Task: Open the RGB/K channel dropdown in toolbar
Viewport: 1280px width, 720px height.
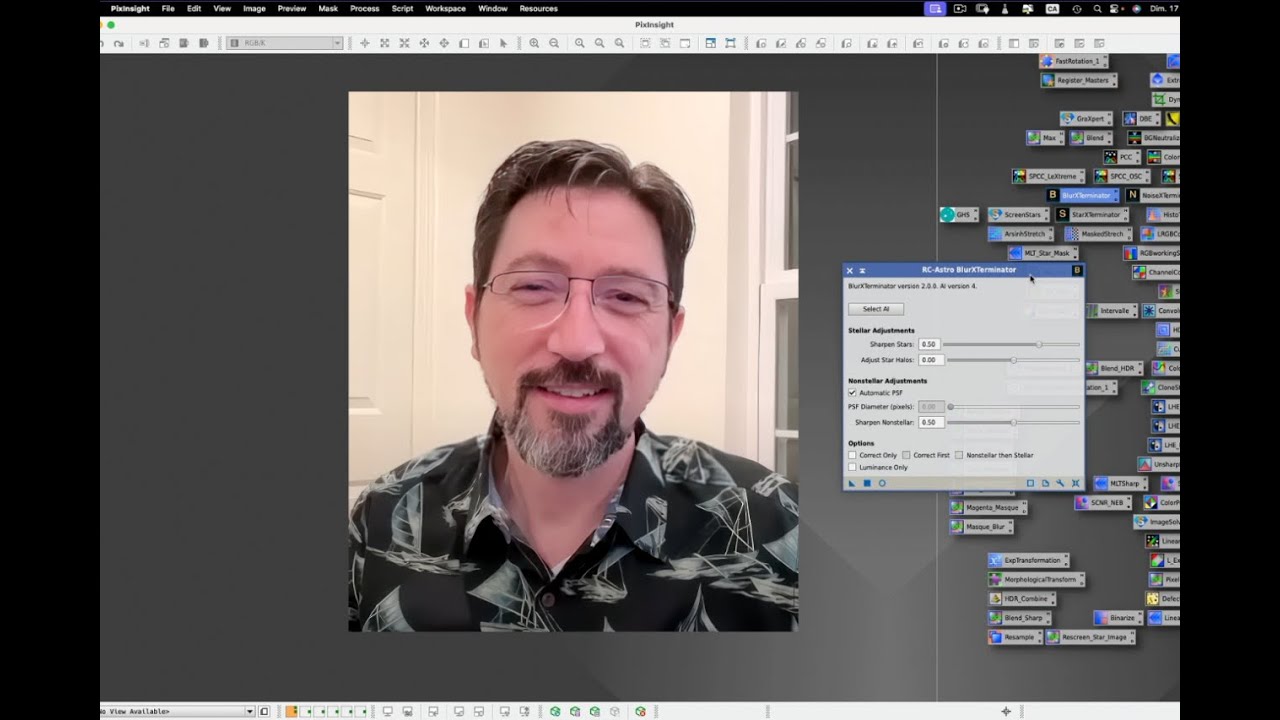Action: tap(285, 43)
